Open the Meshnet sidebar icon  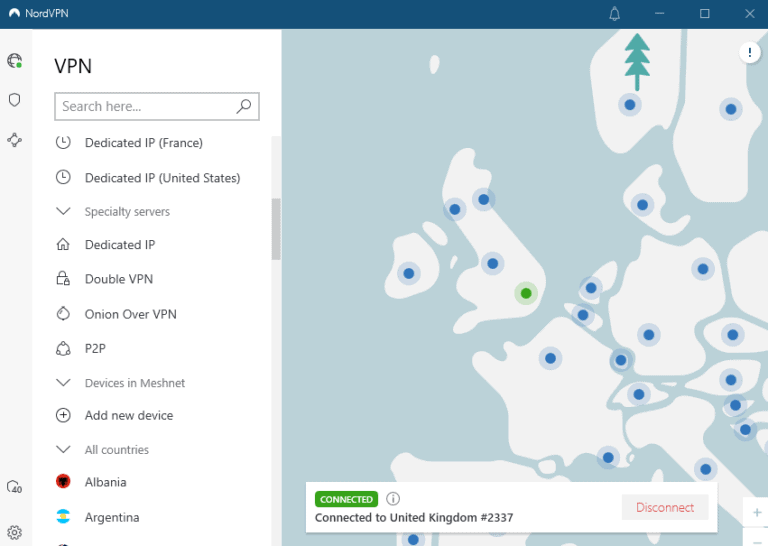tap(14, 140)
